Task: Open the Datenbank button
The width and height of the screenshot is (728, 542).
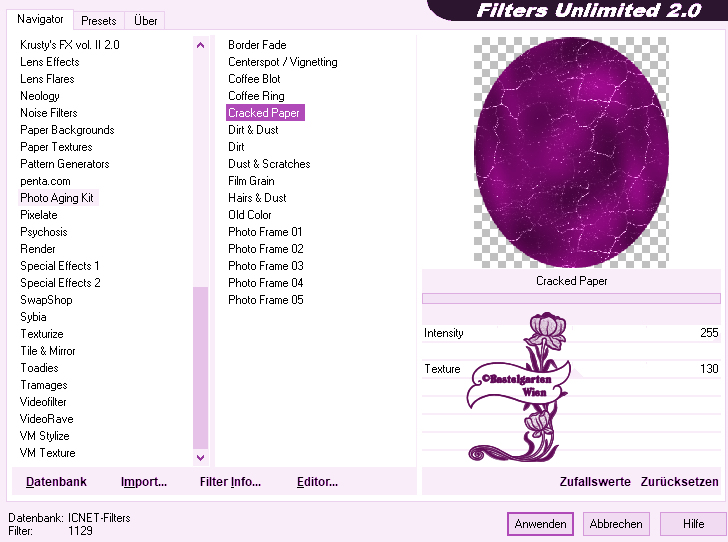Action: [x=56, y=482]
